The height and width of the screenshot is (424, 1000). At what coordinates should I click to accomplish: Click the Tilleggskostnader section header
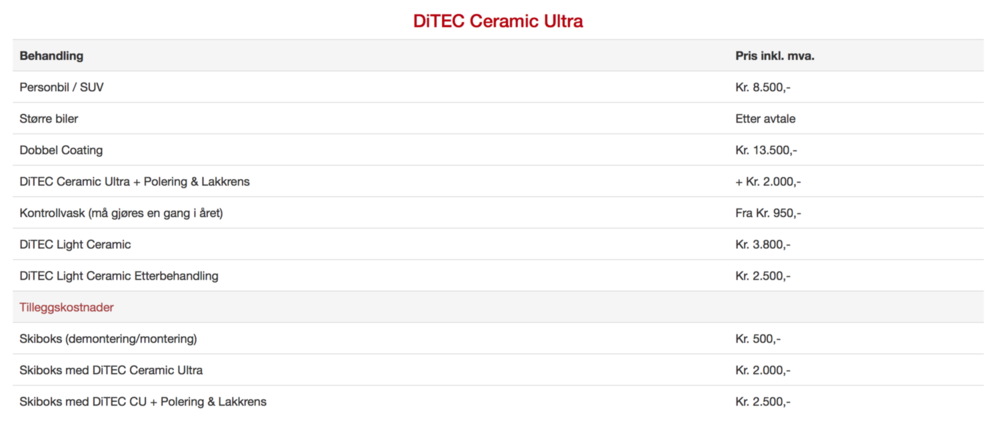pyautogui.click(x=66, y=307)
